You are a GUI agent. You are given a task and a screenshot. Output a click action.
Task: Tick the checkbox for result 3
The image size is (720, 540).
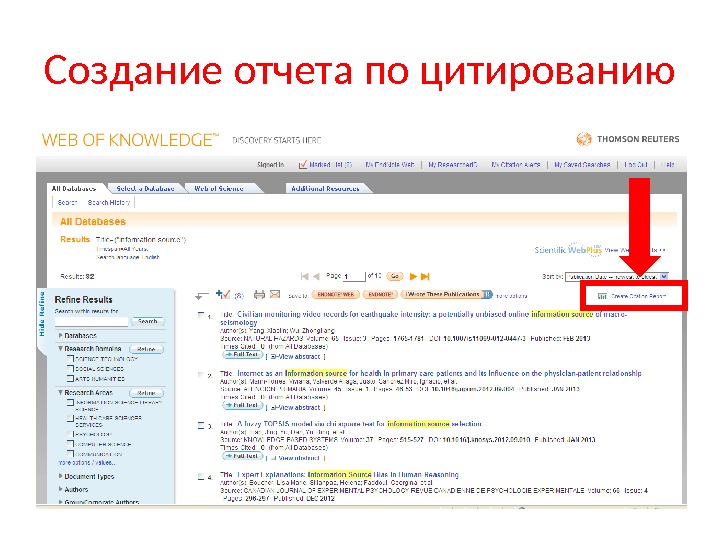point(201,426)
